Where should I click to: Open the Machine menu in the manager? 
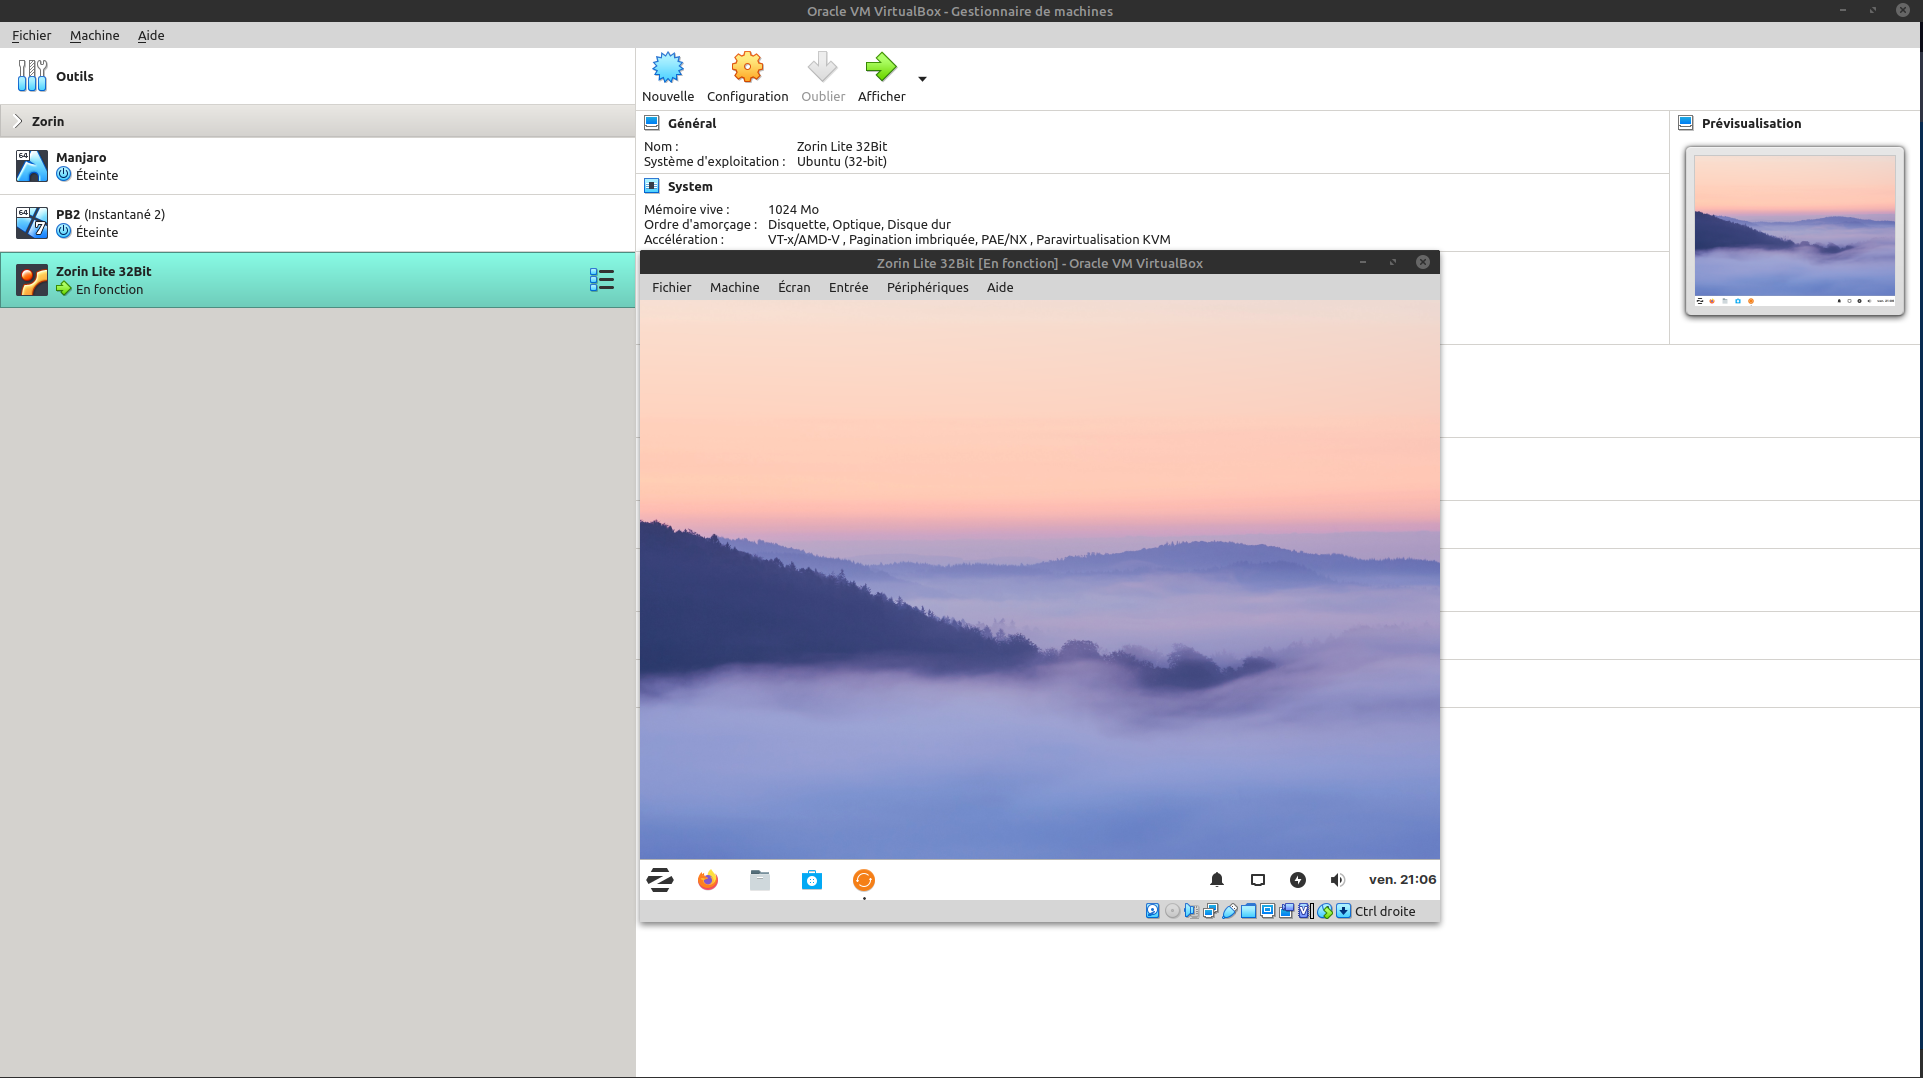pyautogui.click(x=94, y=35)
